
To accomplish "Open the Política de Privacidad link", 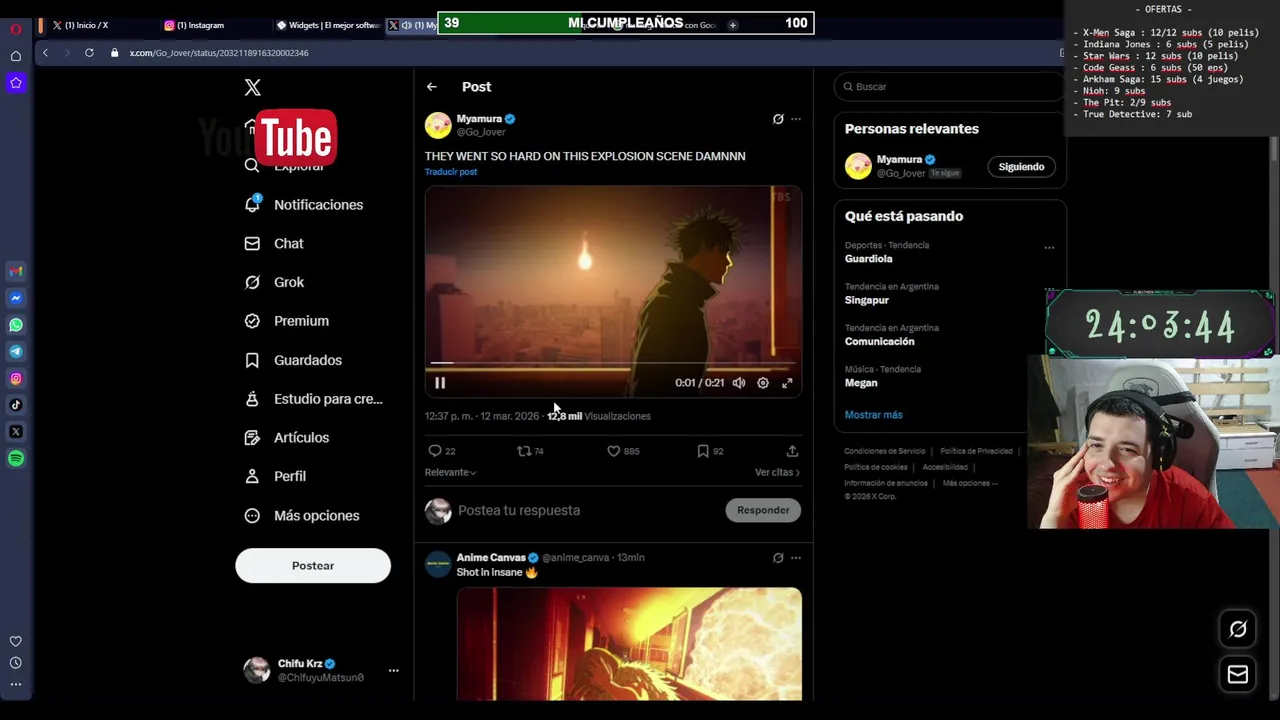I will pos(976,452).
